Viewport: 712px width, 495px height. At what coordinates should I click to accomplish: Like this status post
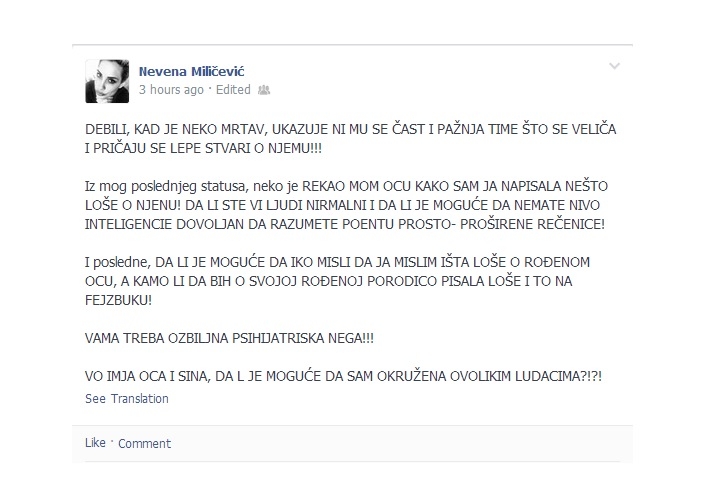[95, 443]
